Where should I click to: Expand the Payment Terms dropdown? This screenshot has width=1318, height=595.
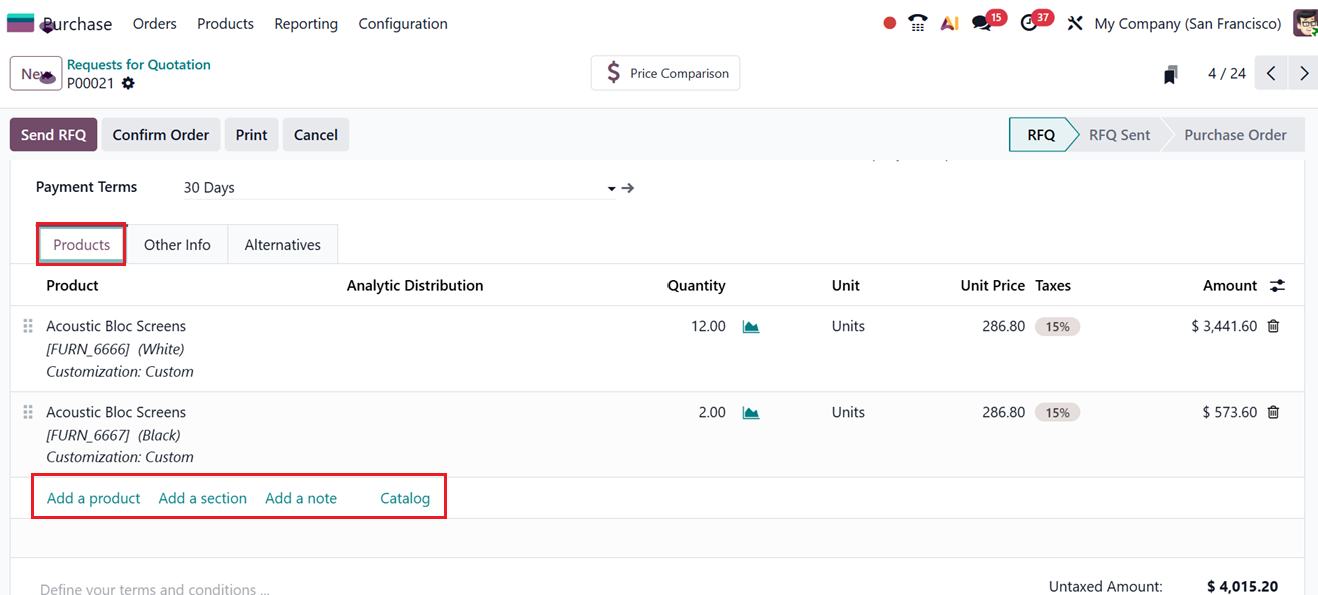611,188
